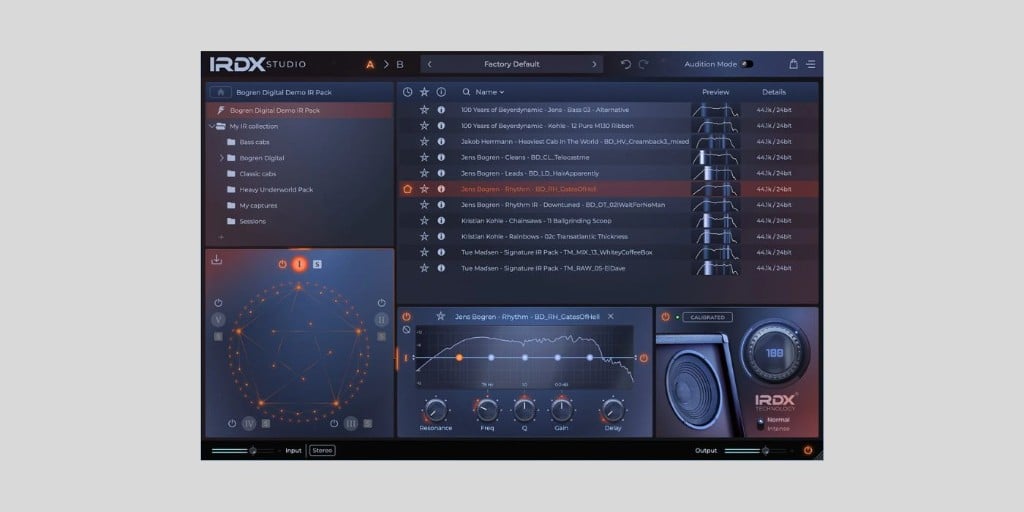The height and width of the screenshot is (512, 1024).
Task: Solo IR slot I with the S button
Action: click(317, 264)
